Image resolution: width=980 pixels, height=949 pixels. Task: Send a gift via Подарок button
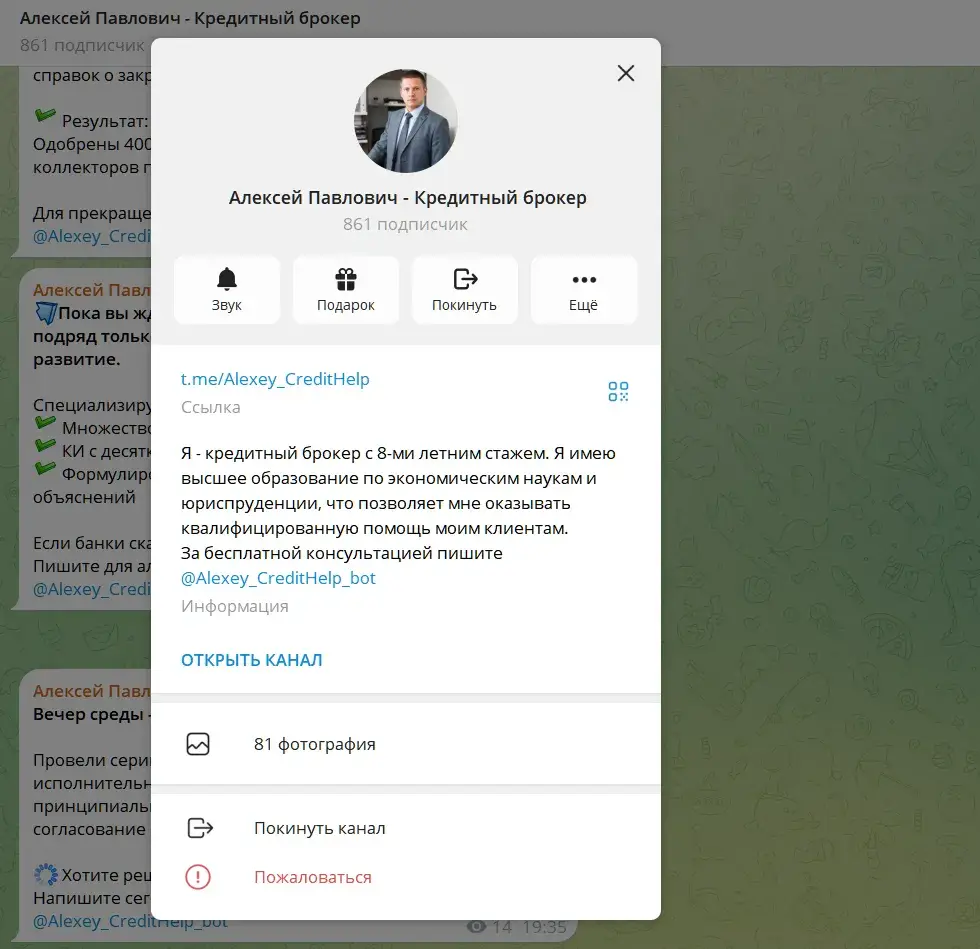[x=346, y=289]
